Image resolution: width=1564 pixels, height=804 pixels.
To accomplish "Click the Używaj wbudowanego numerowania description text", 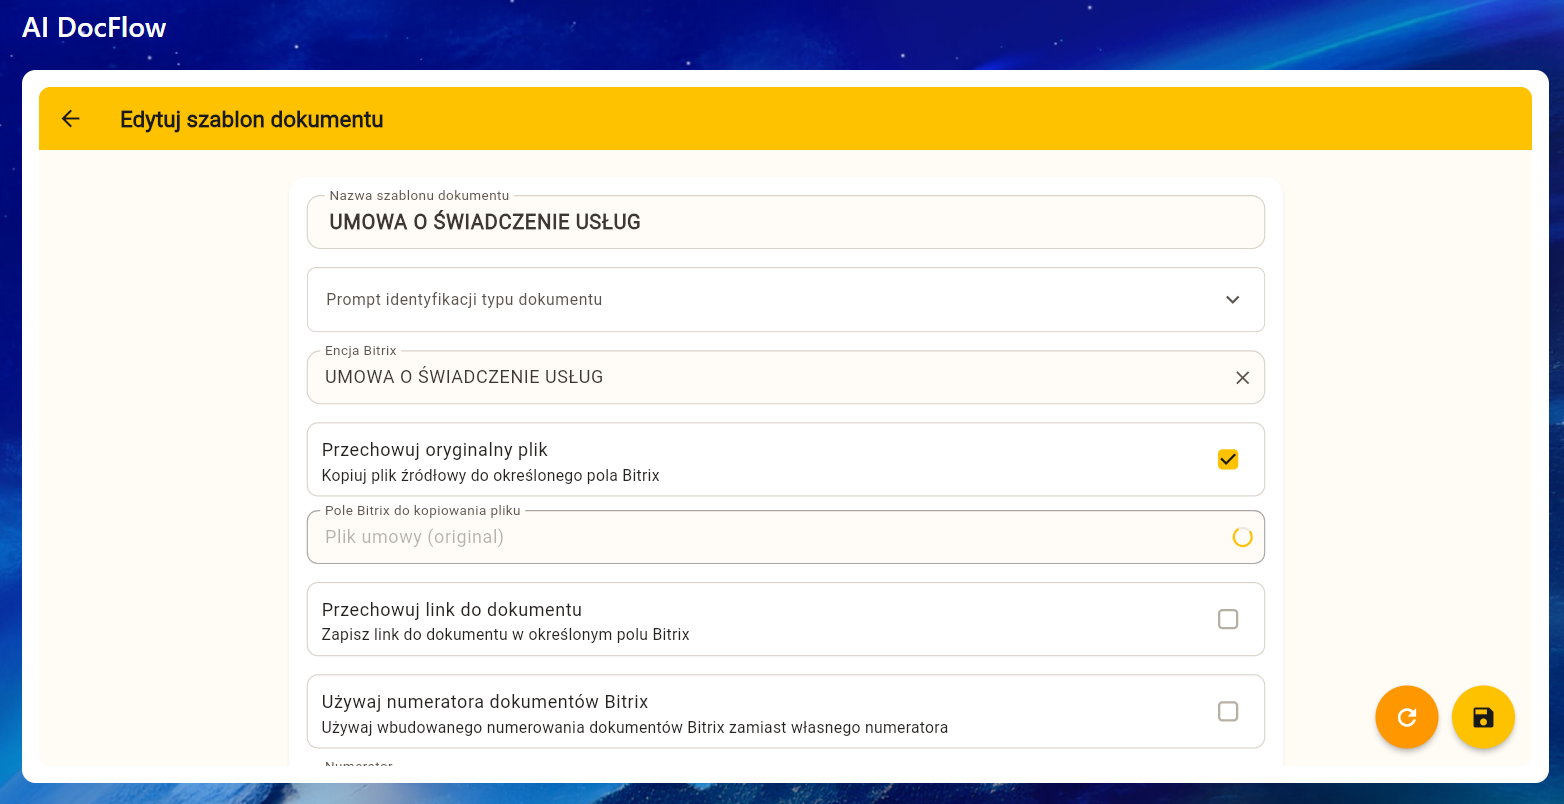I will (x=634, y=728).
